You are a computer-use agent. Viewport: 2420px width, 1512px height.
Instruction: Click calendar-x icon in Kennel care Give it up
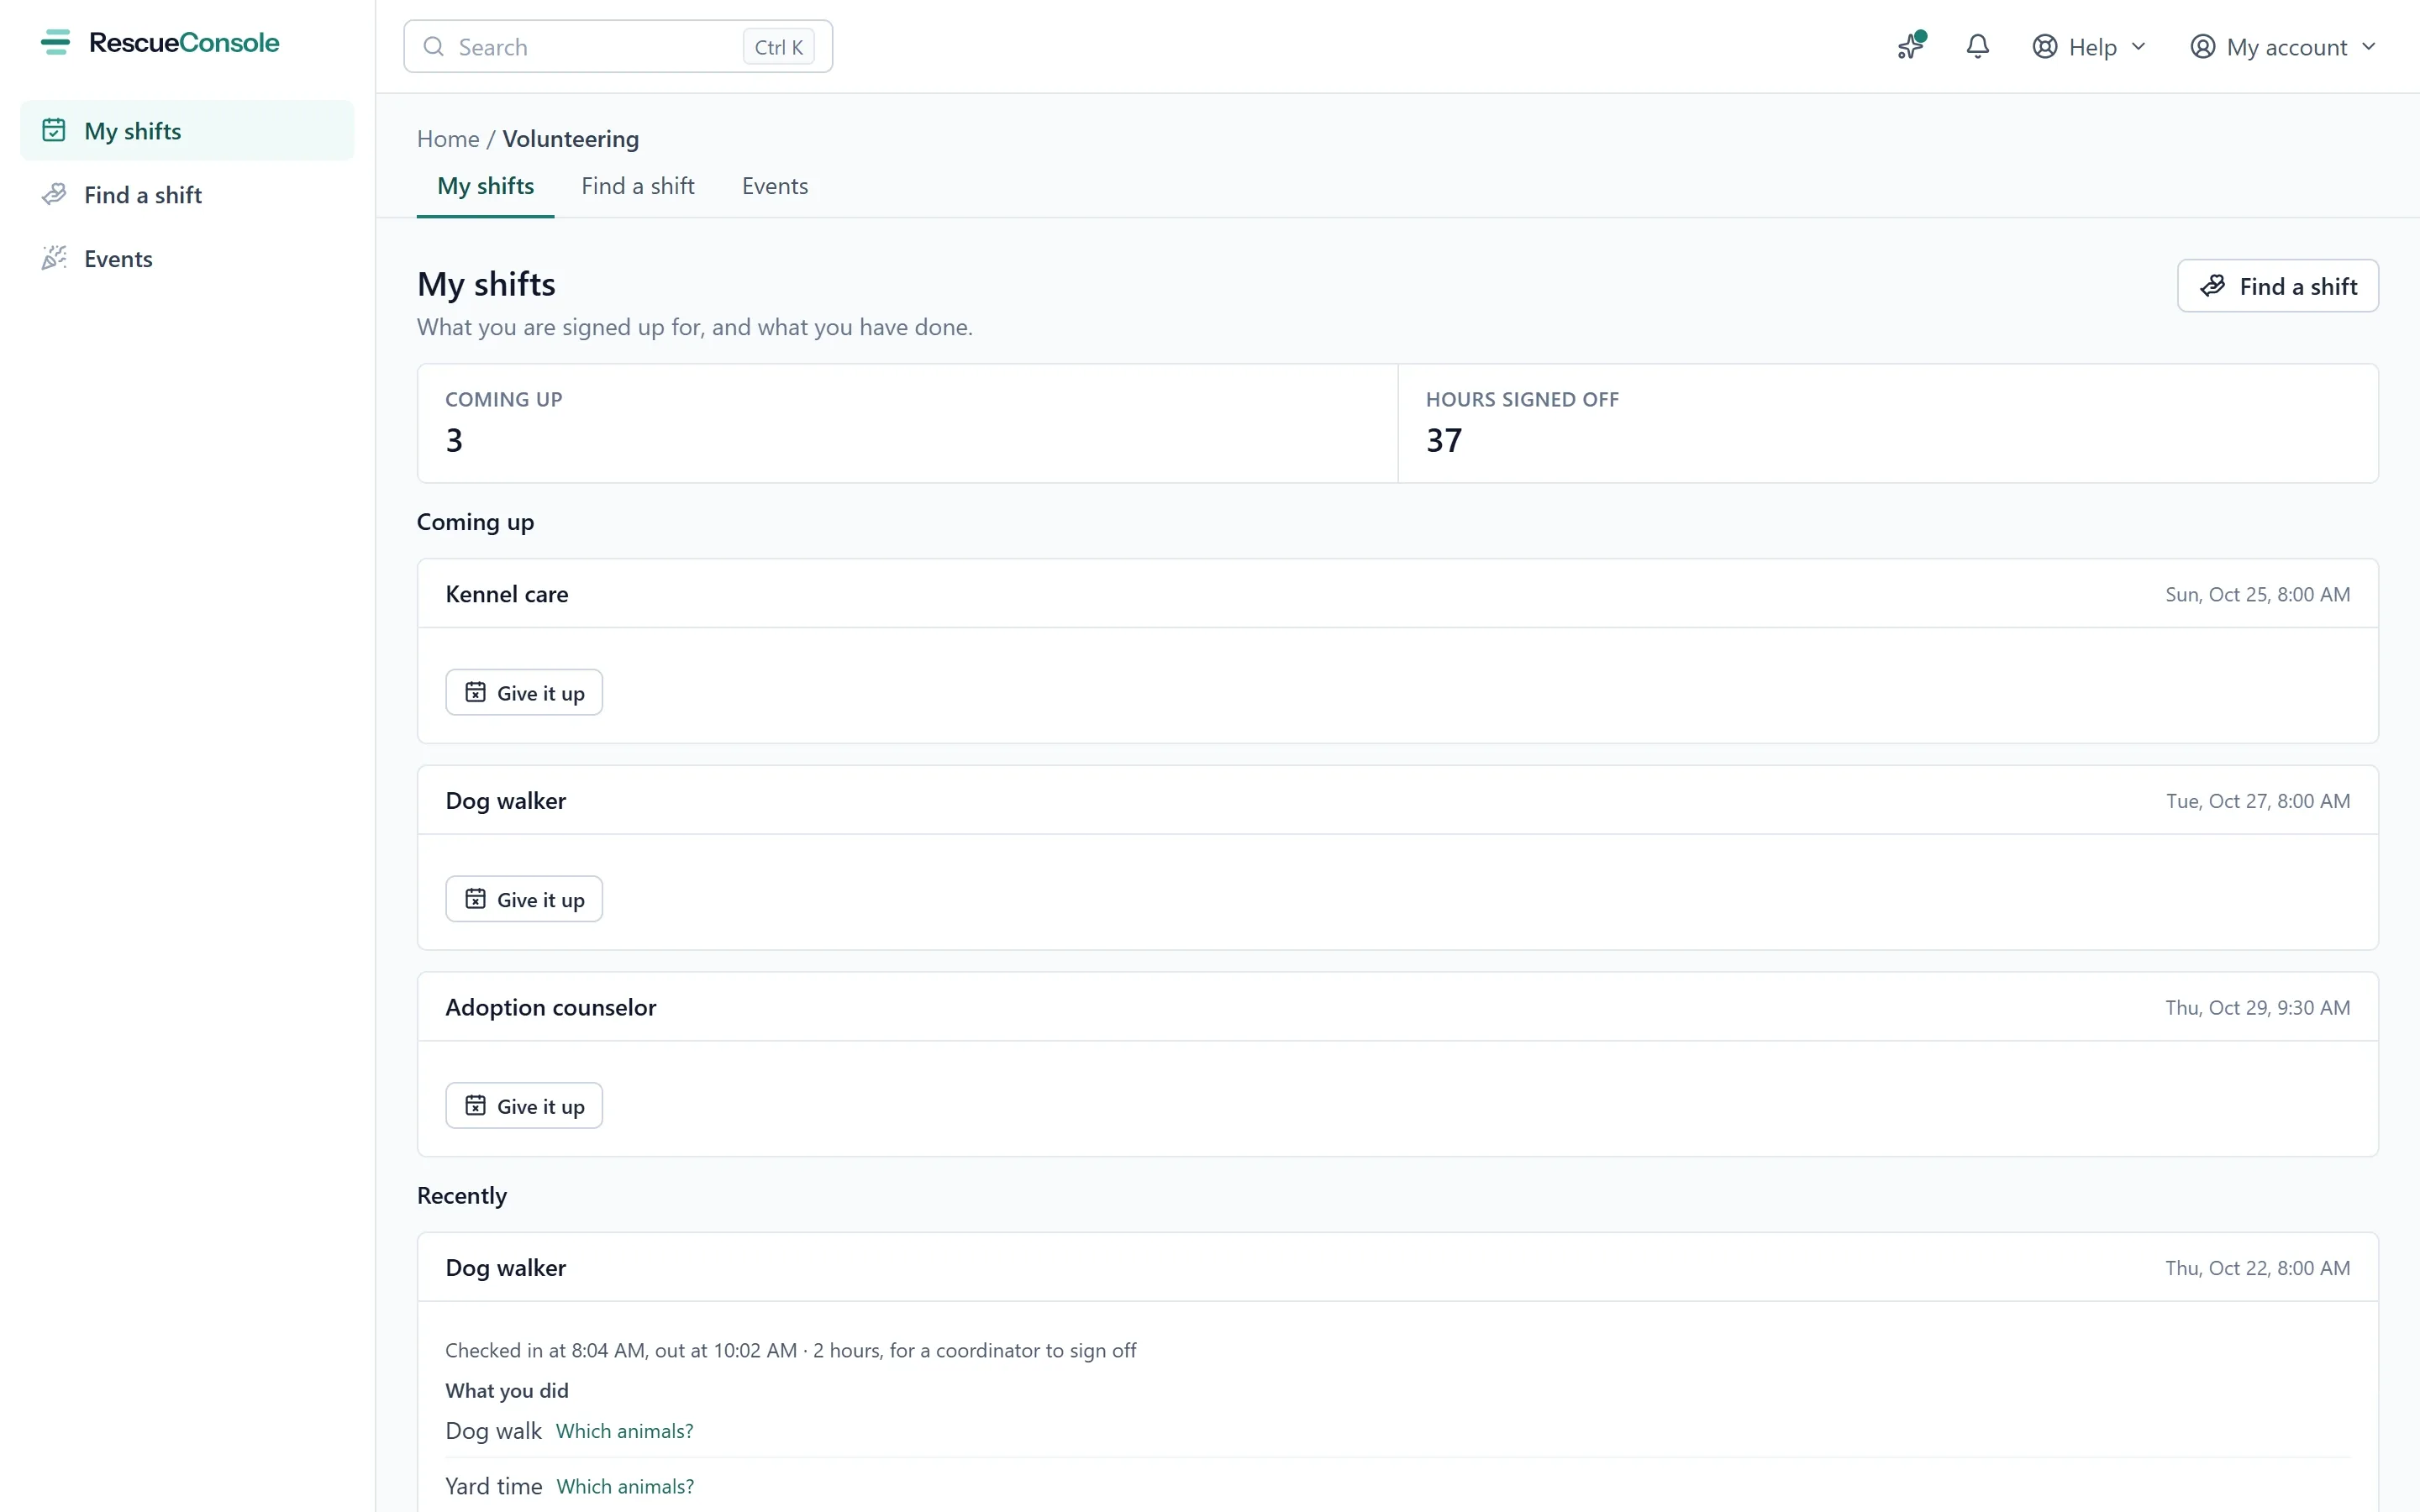click(476, 693)
